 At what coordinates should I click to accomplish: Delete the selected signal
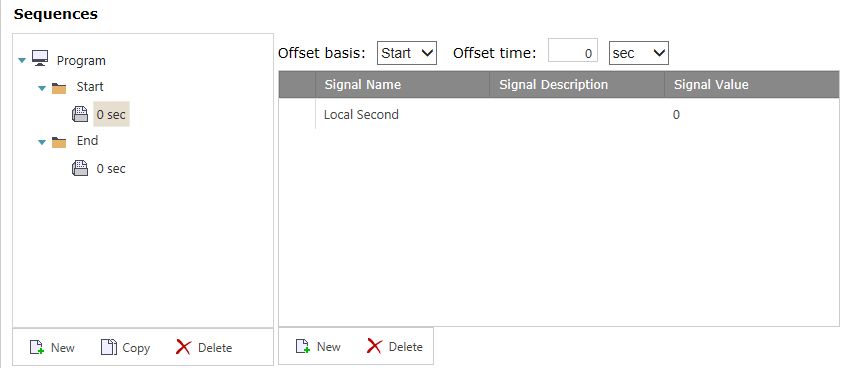tap(395, 346)
